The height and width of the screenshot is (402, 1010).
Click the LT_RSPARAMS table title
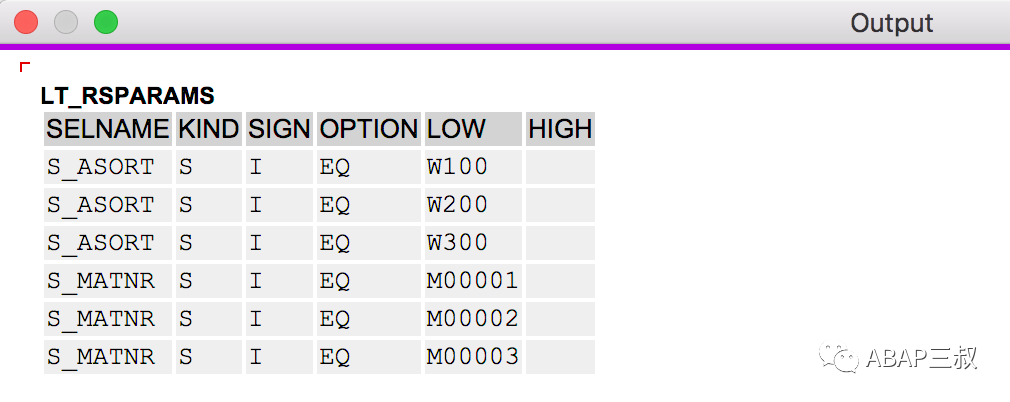[x=128, y=96]
